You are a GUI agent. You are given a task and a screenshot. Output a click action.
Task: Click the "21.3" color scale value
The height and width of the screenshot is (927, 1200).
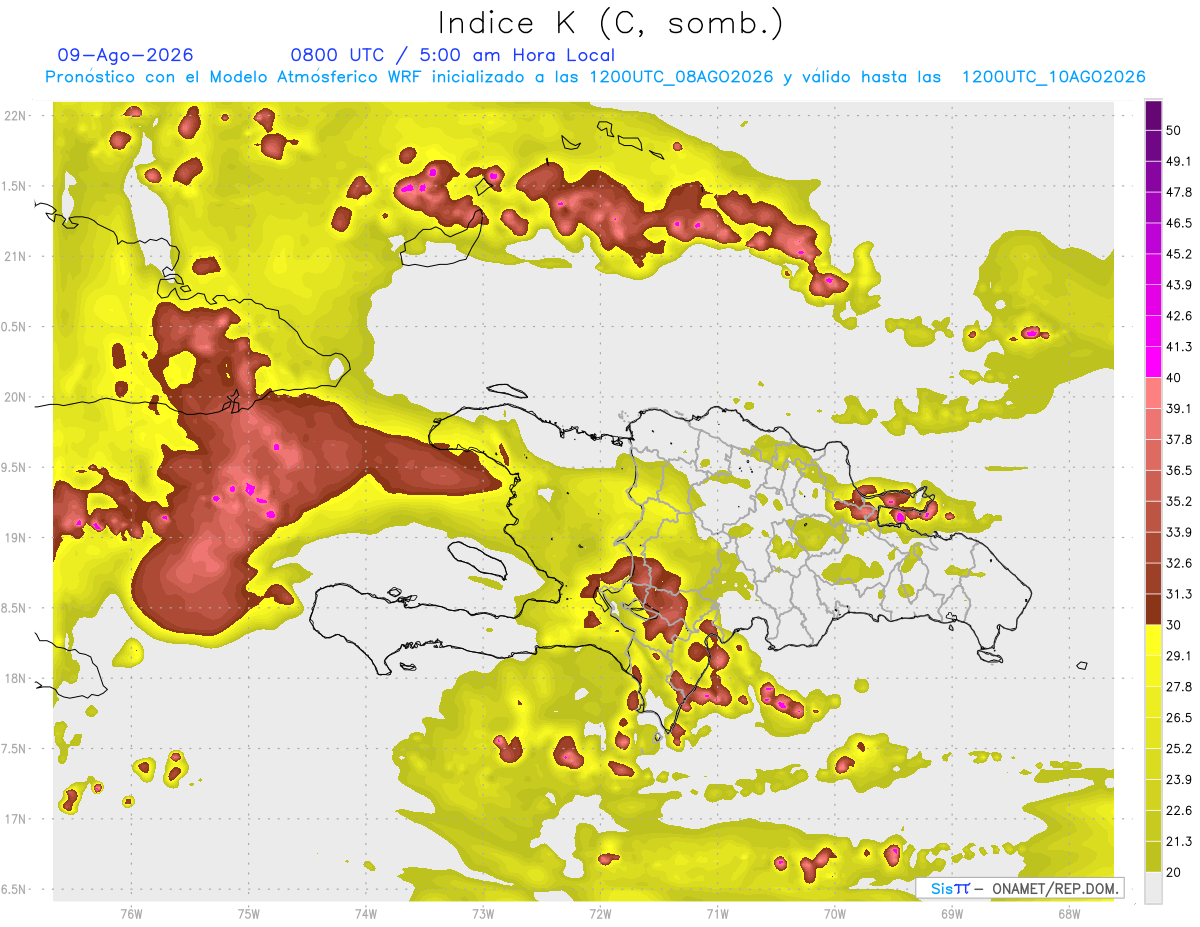1178,842
